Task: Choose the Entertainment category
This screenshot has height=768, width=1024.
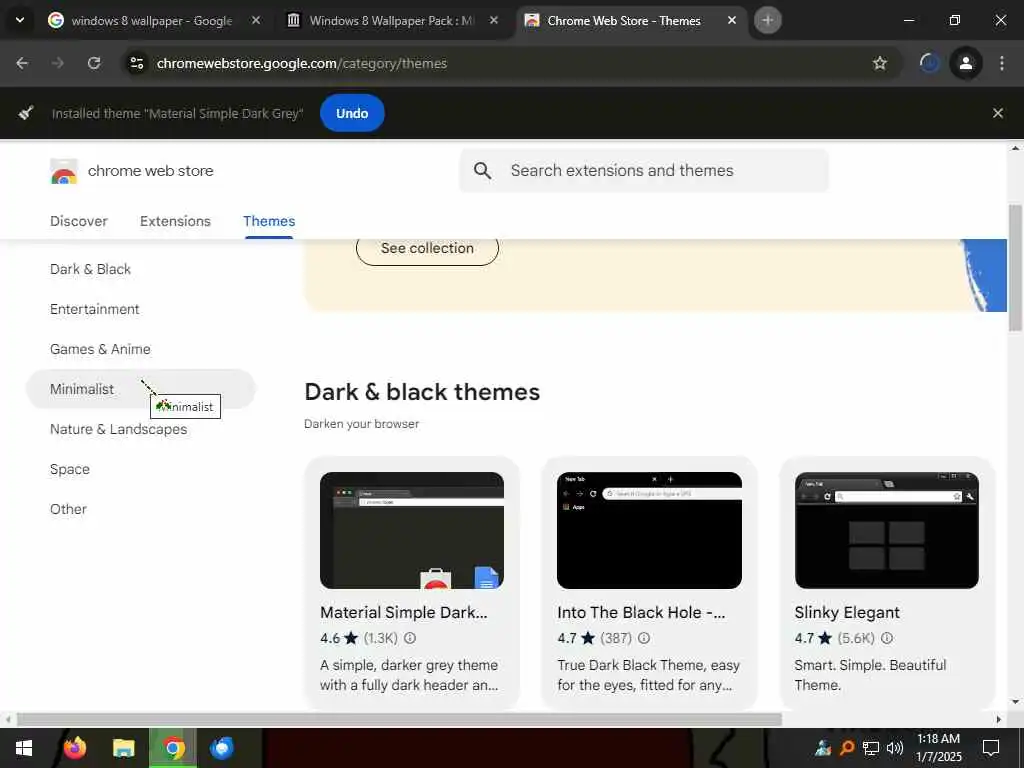Action: tap(95, 309)
